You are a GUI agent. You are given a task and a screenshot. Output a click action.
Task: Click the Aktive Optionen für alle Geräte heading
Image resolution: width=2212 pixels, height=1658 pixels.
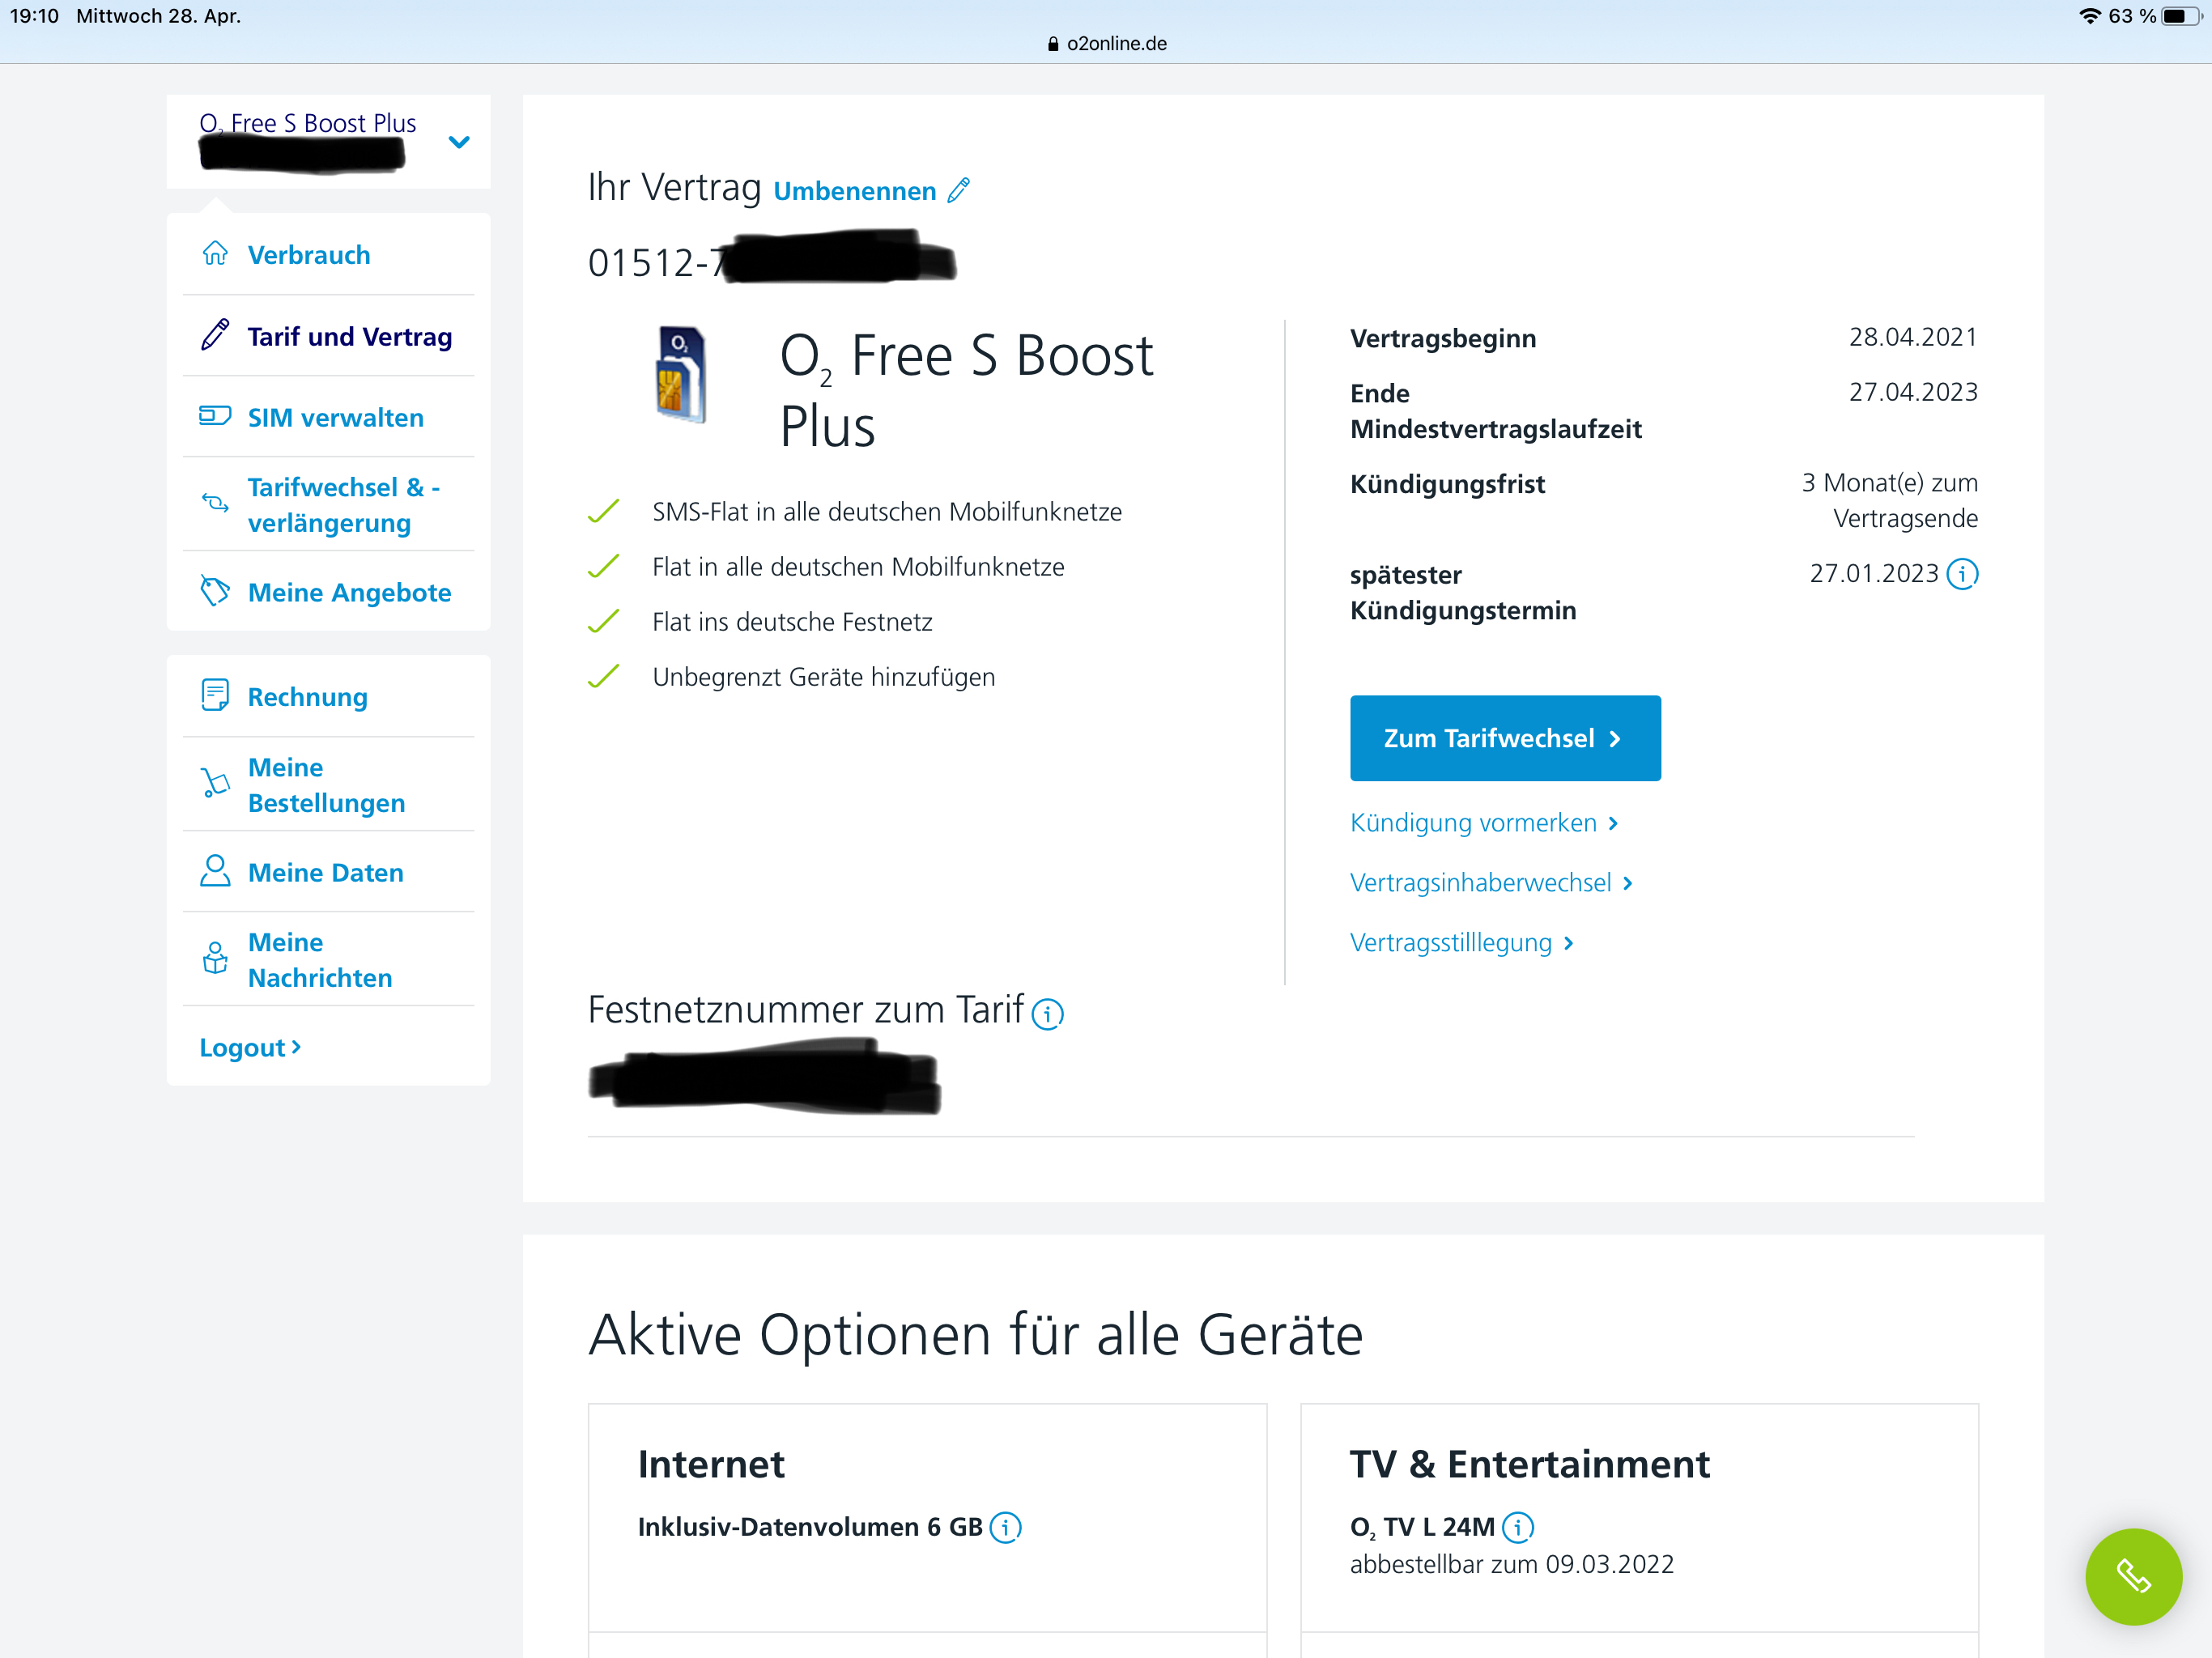(975, 1335)
